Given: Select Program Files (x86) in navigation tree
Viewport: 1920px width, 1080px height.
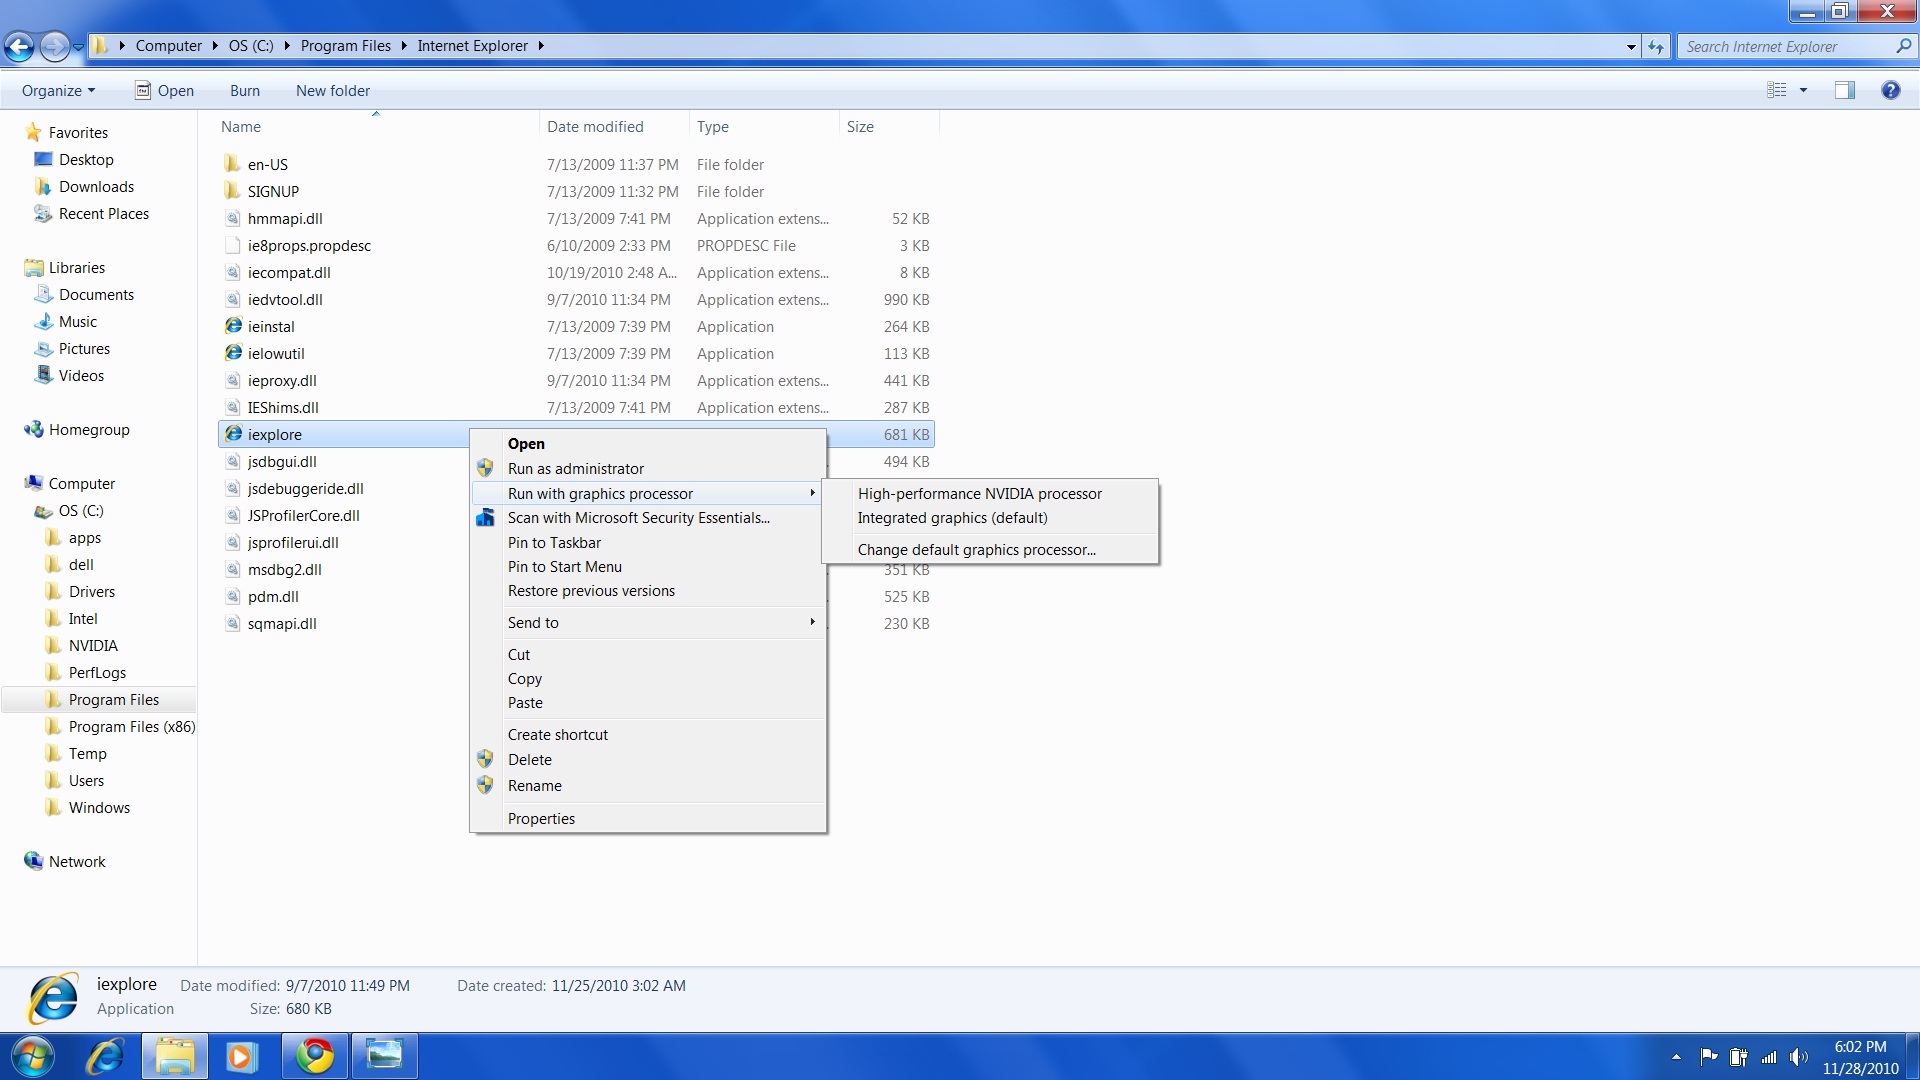Looking at the screenshot, I should click(x=131, y=726).
